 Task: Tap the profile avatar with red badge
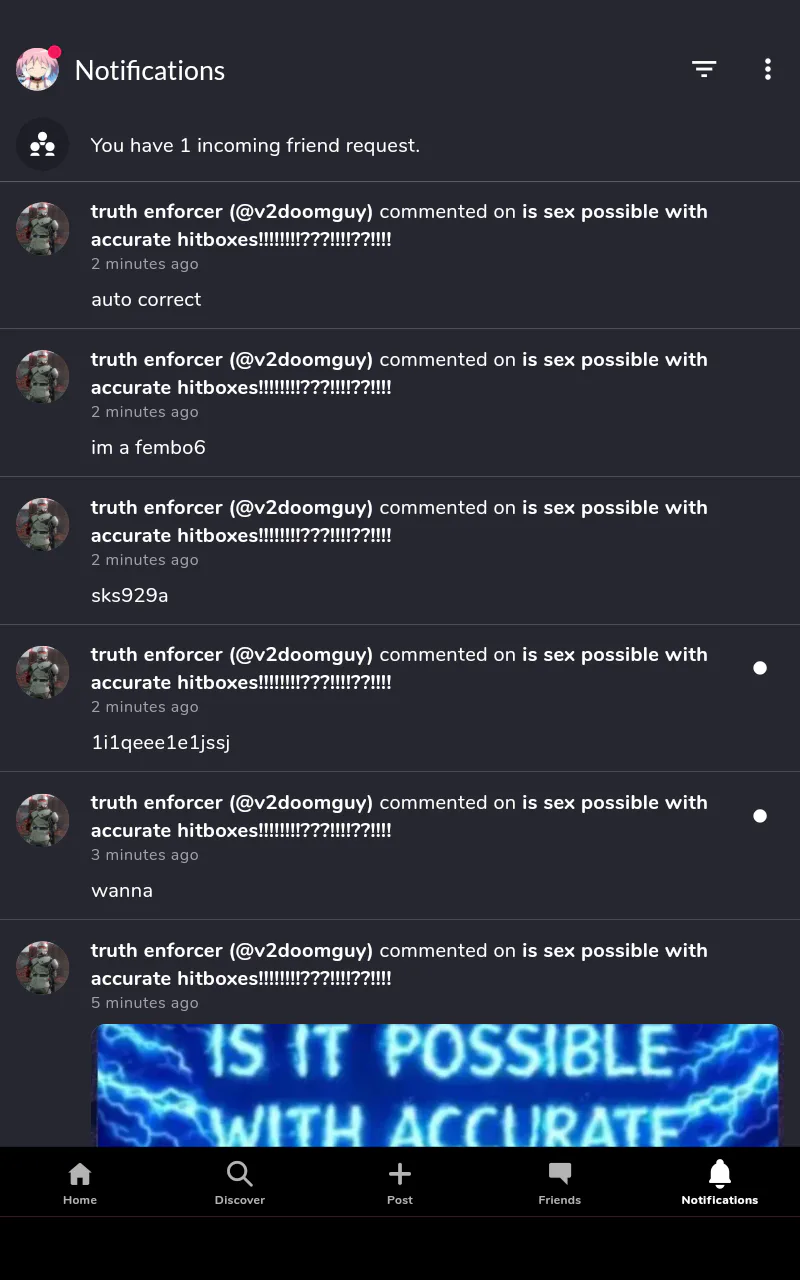point(38,69)
